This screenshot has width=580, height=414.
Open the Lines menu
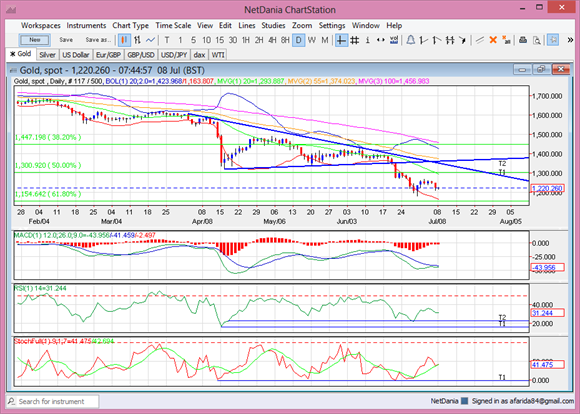(247, 26)
